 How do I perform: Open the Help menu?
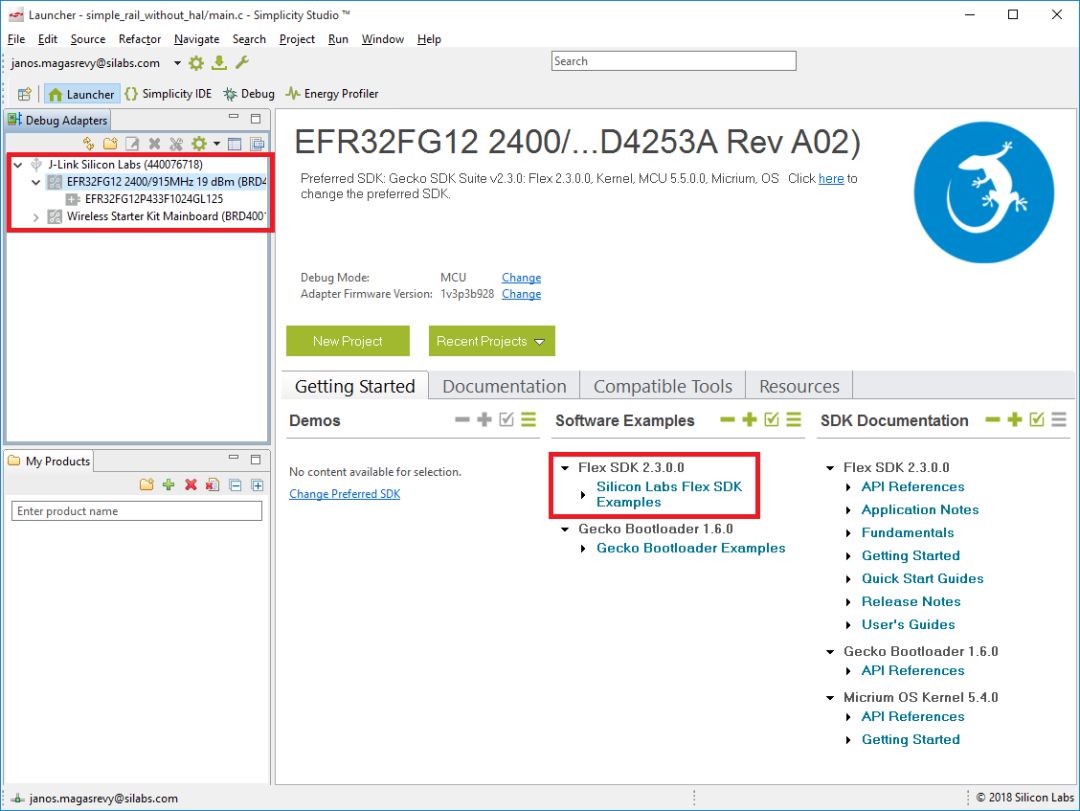[429, 39]
